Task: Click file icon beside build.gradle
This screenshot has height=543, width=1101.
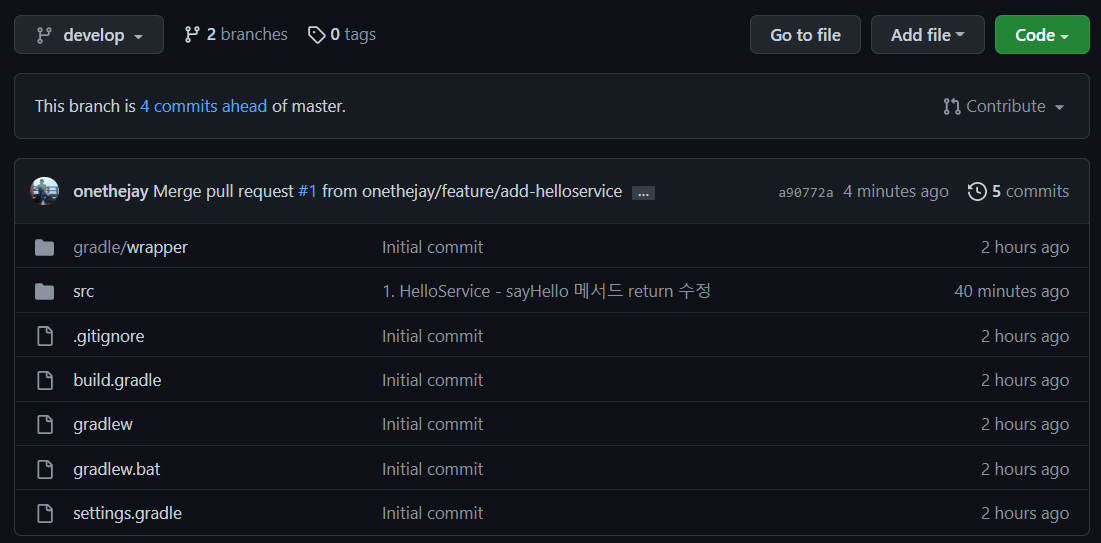Action: pos(45,380)
